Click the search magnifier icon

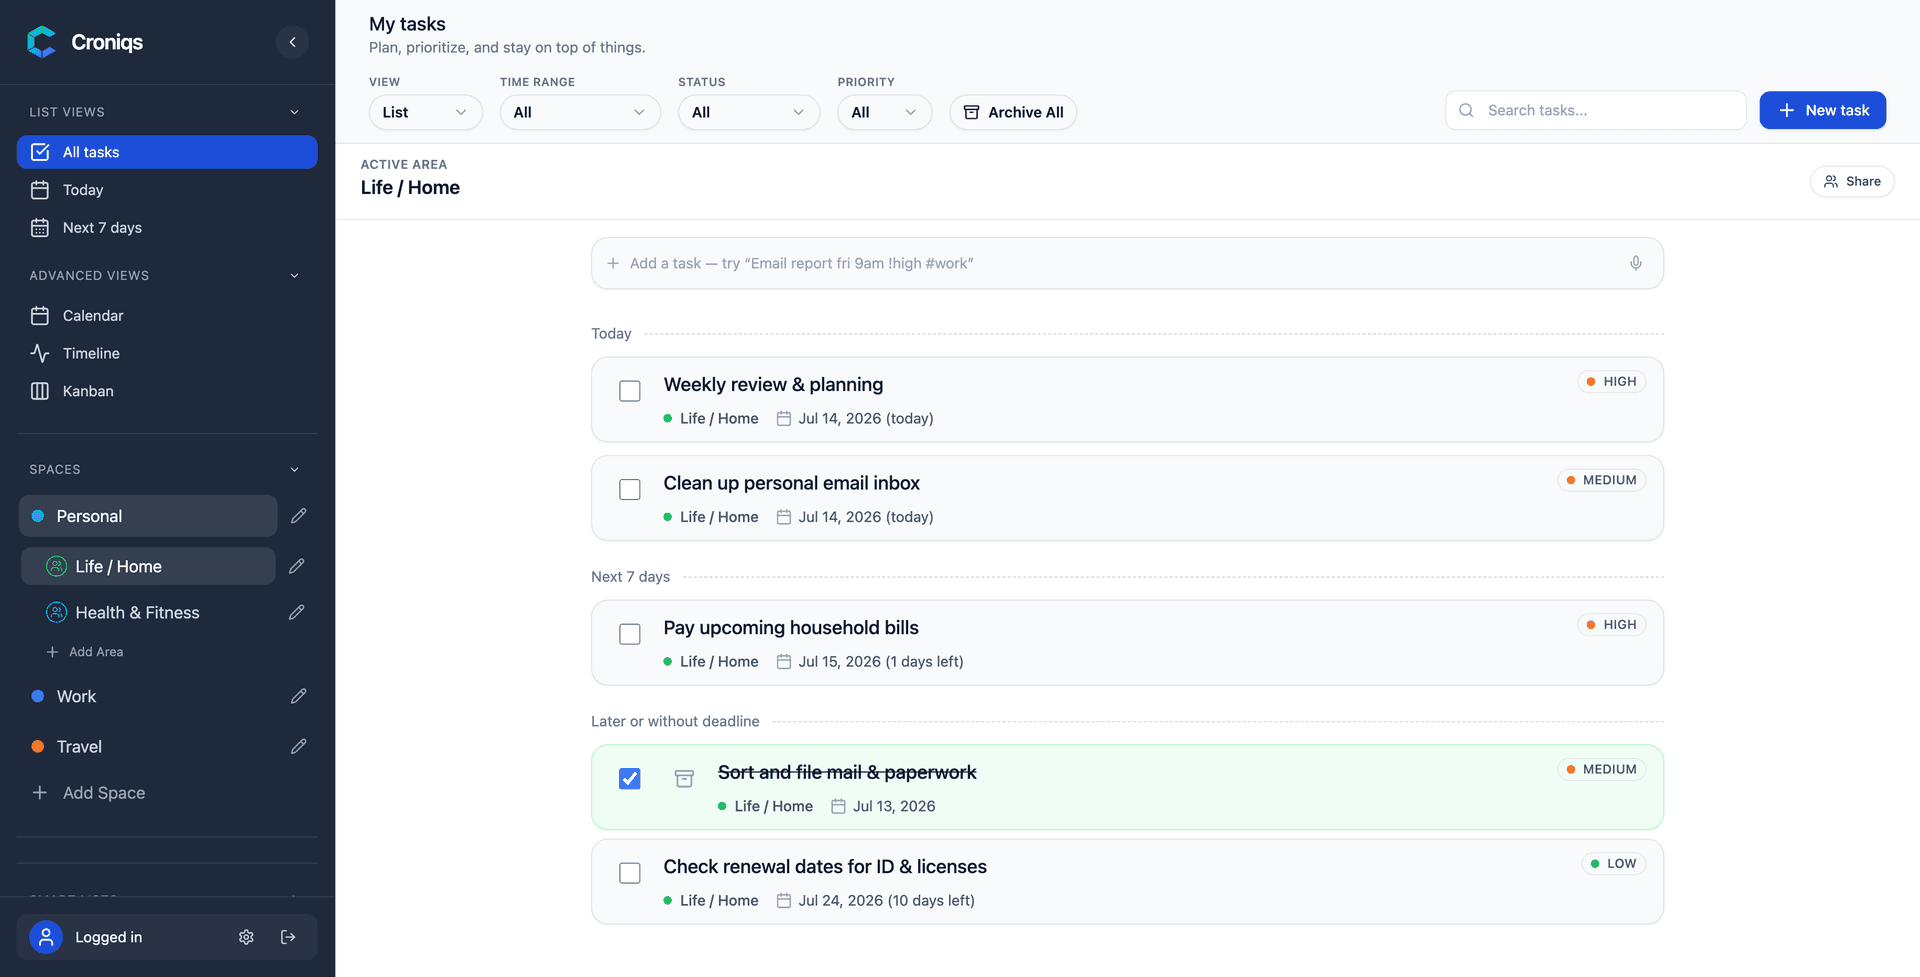(1466, 110)
